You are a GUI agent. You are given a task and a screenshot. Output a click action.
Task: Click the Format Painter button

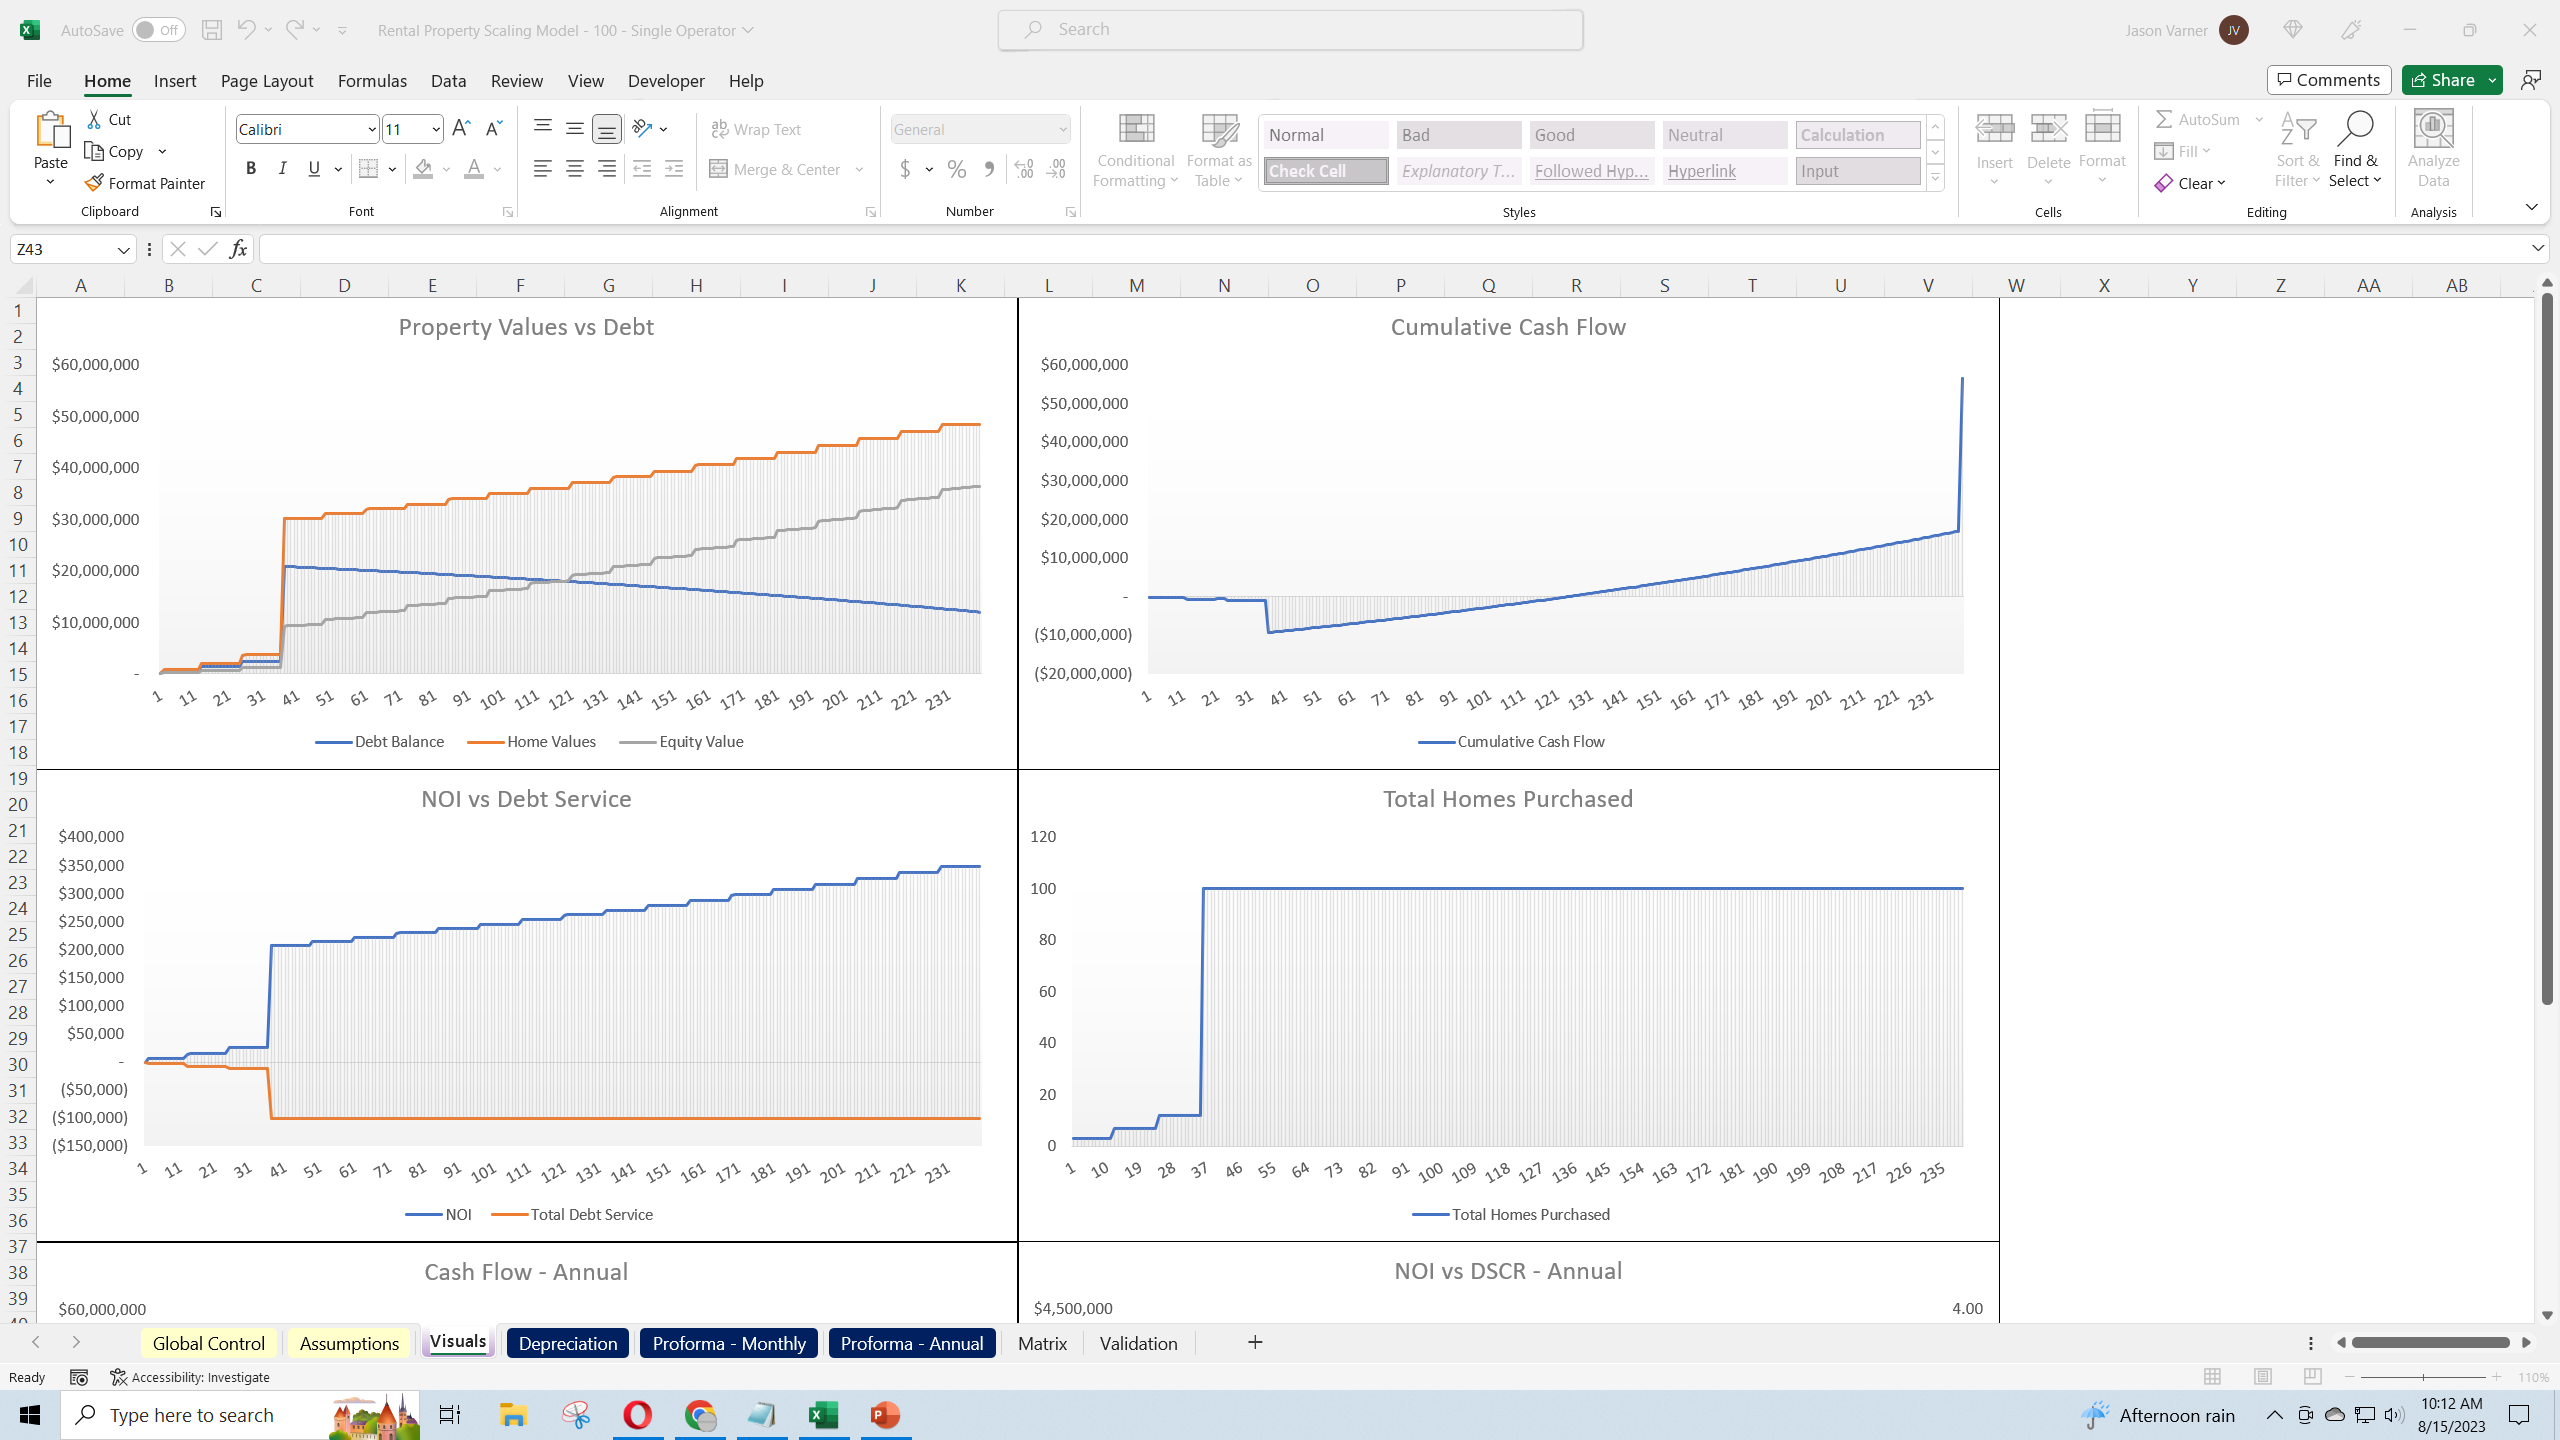tap(146, 183)
